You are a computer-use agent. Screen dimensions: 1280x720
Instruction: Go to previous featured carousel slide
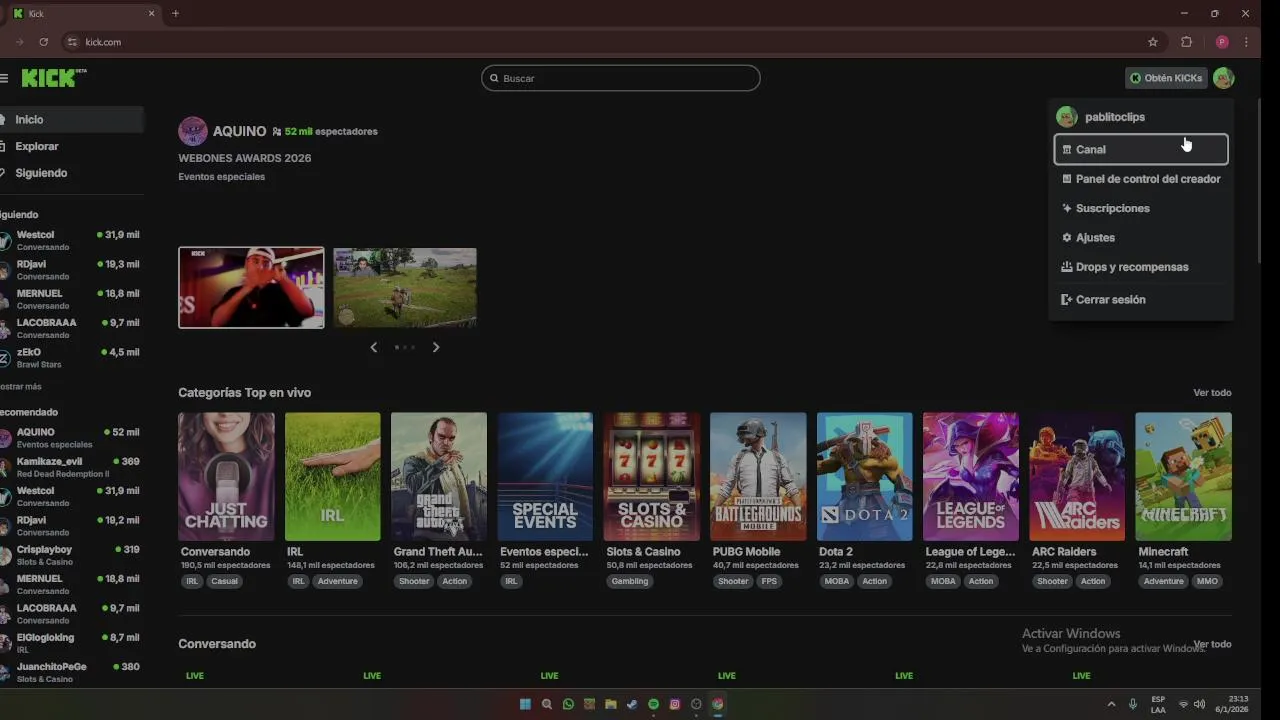click(374, 347)
